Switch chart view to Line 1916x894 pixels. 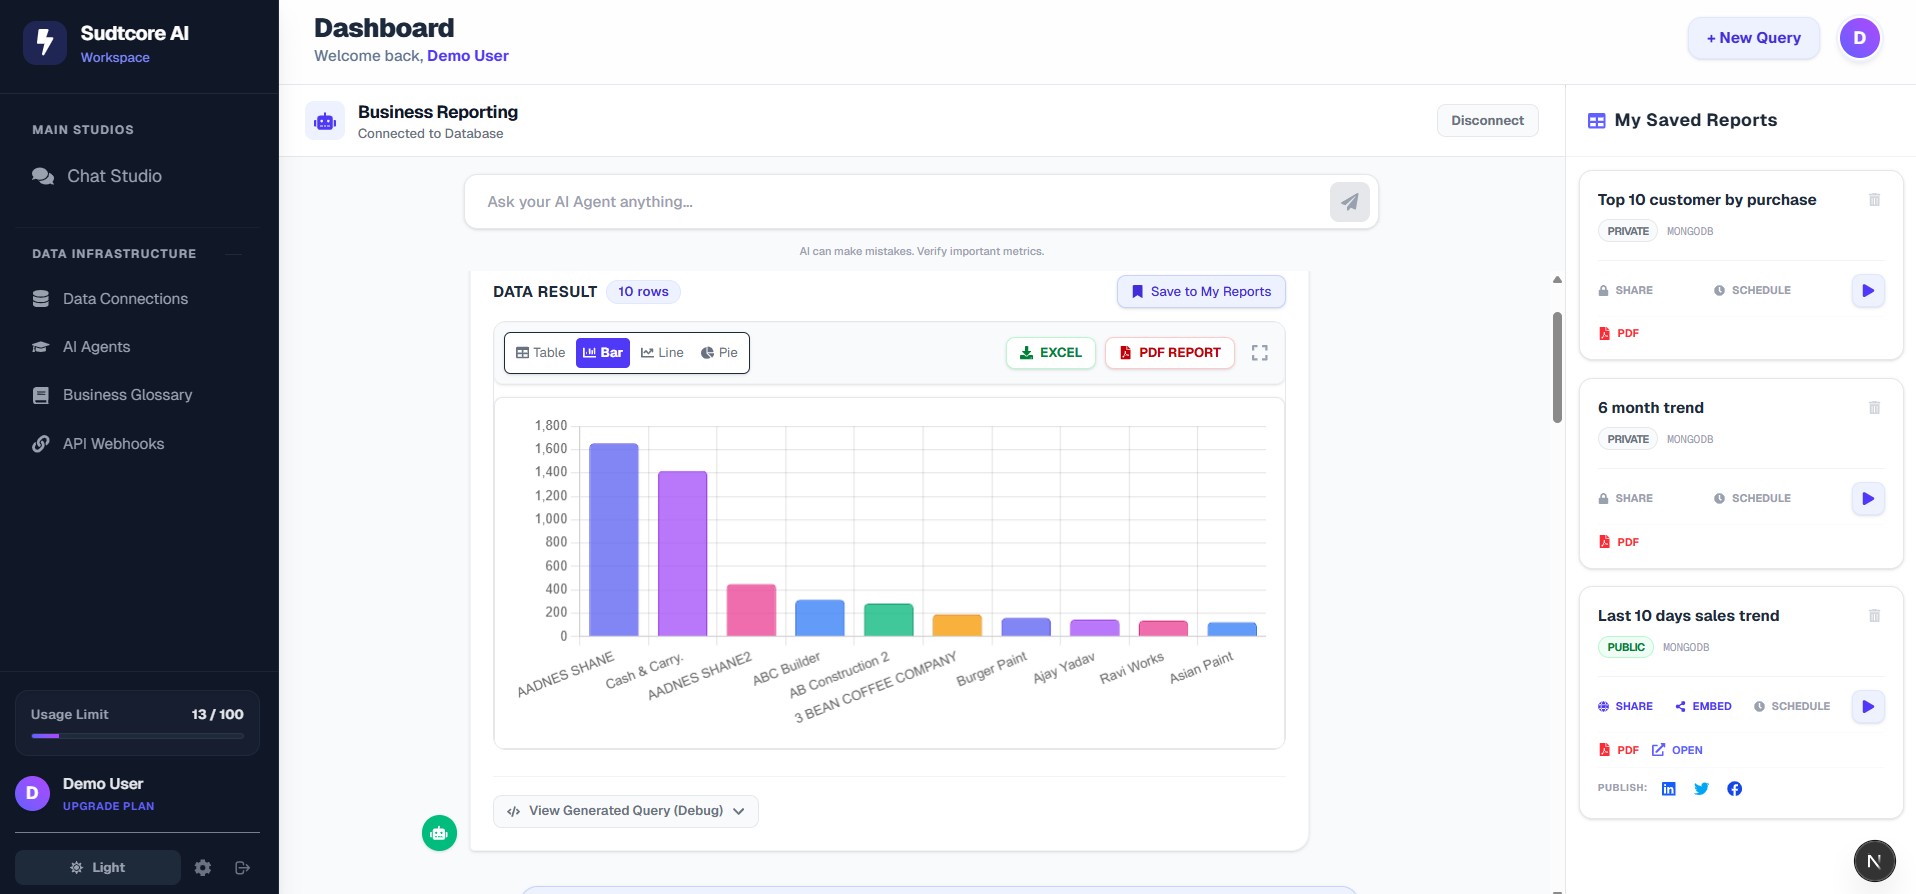pyautogui.click(x=662, y=353)
